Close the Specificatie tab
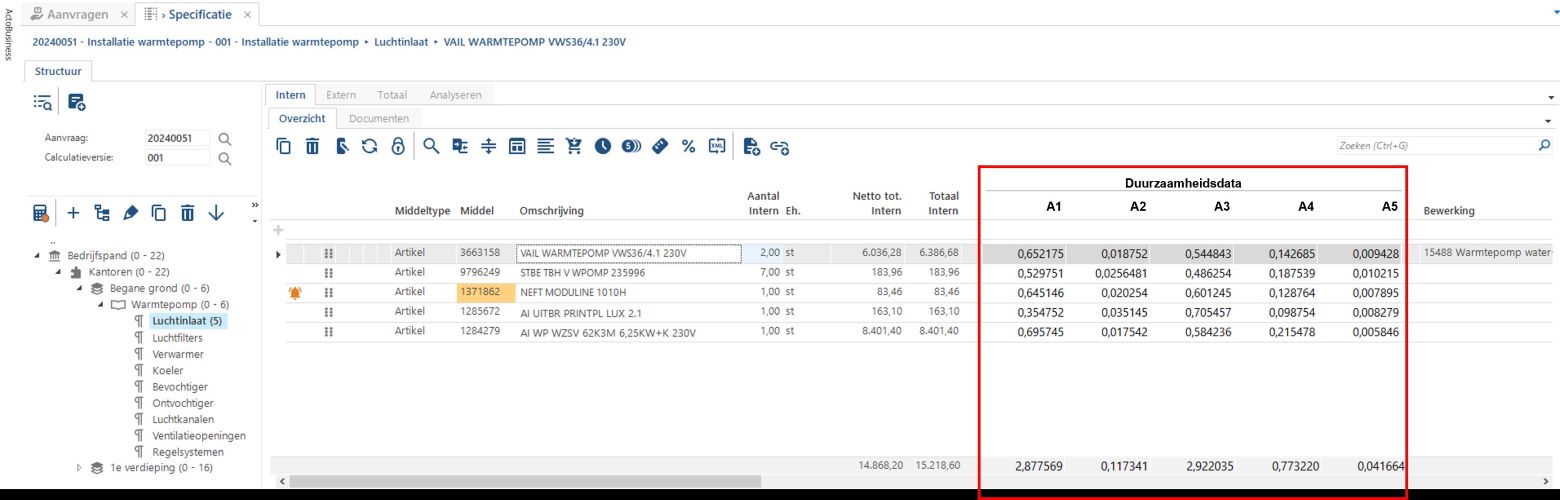Viewport: 1560px width, 500px height. coord(247,15)
